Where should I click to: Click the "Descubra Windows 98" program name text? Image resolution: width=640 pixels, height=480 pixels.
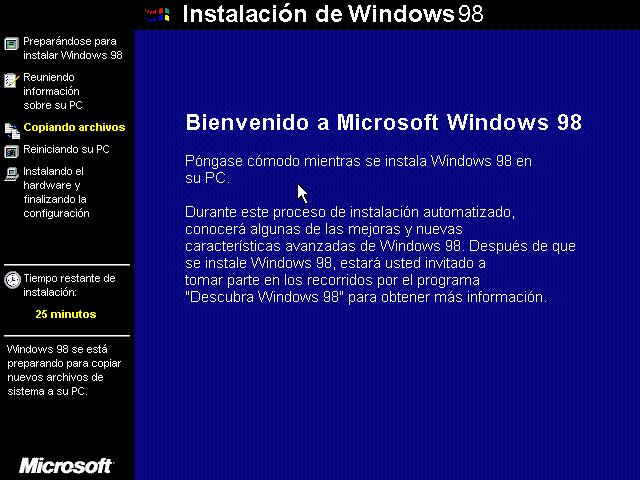point(264,297)
